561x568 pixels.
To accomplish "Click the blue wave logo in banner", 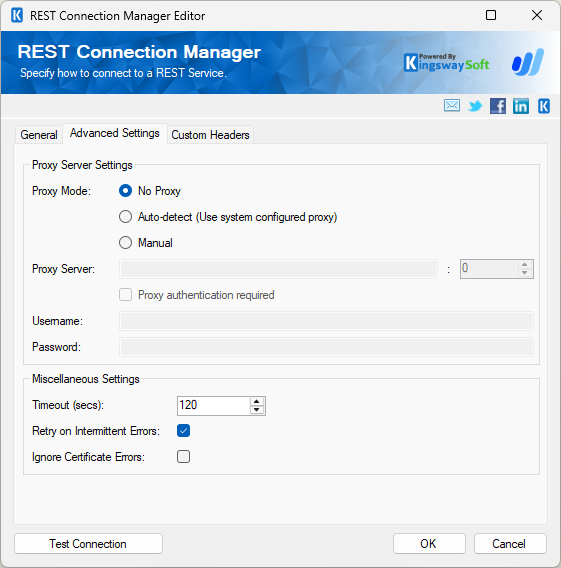I will tap(528, 62).
